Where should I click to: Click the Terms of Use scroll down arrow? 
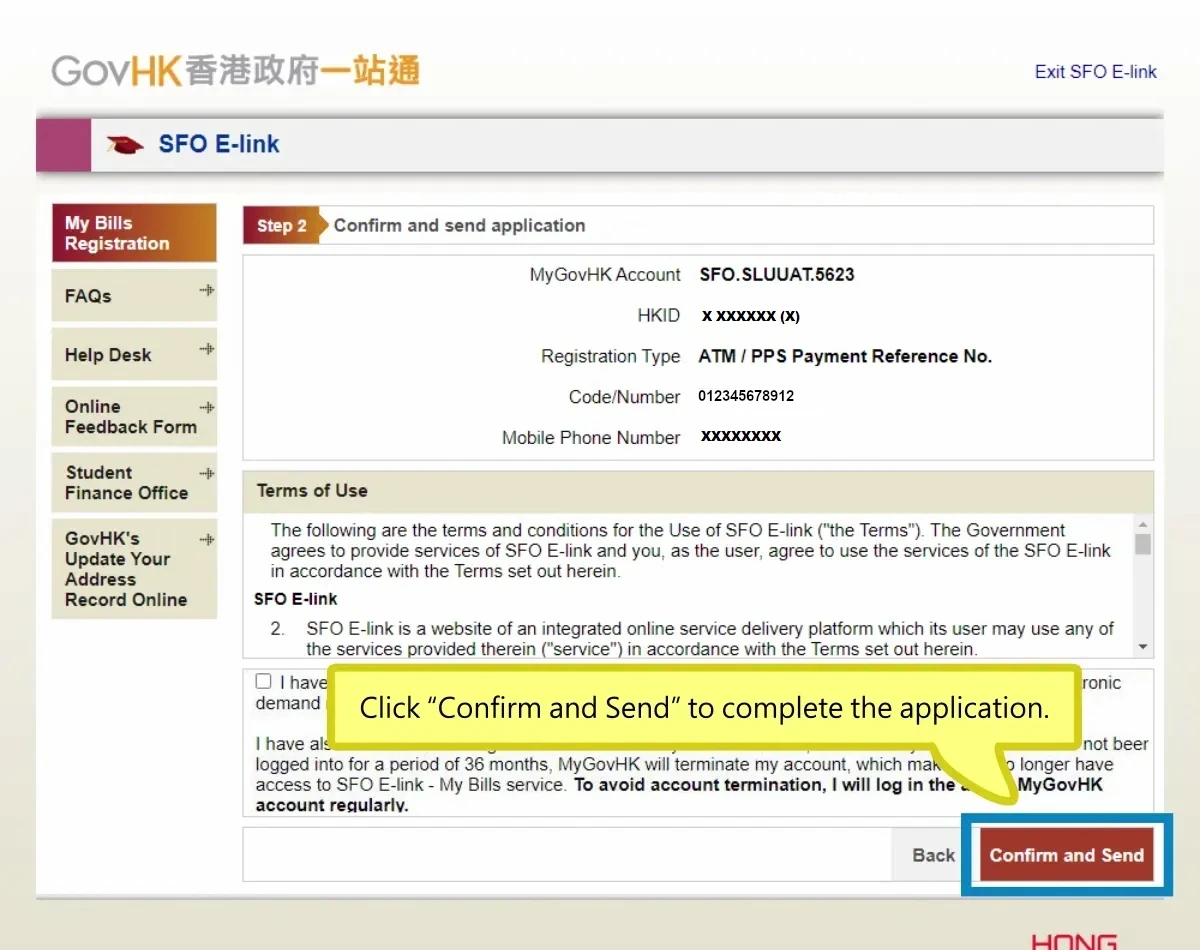pos(1143,648)
